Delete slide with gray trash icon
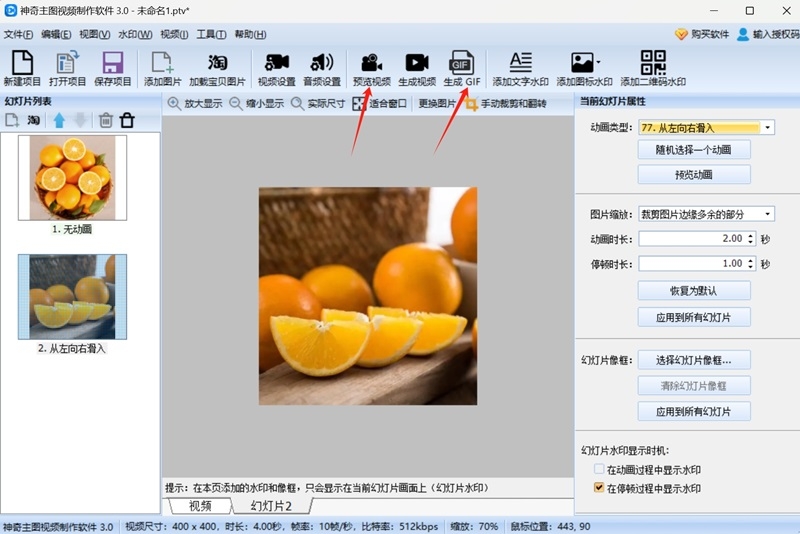The height and width of the screenshot is (534, 800). (x=106, y=120)
